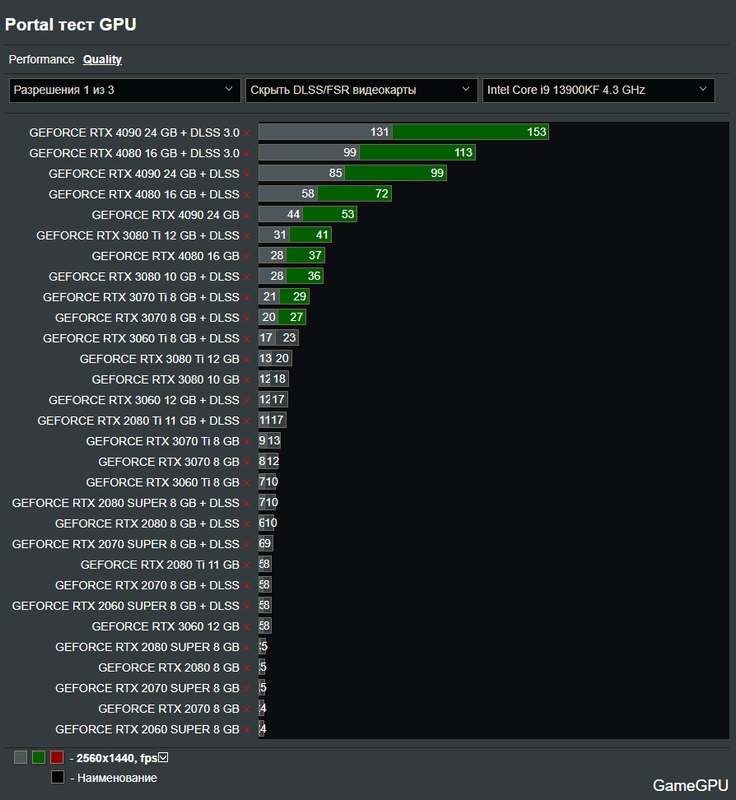Screen dimensions: 736x800
Task: Click the 99 value on RTX 4090 + DLSS bar
Action: (437, 173)
